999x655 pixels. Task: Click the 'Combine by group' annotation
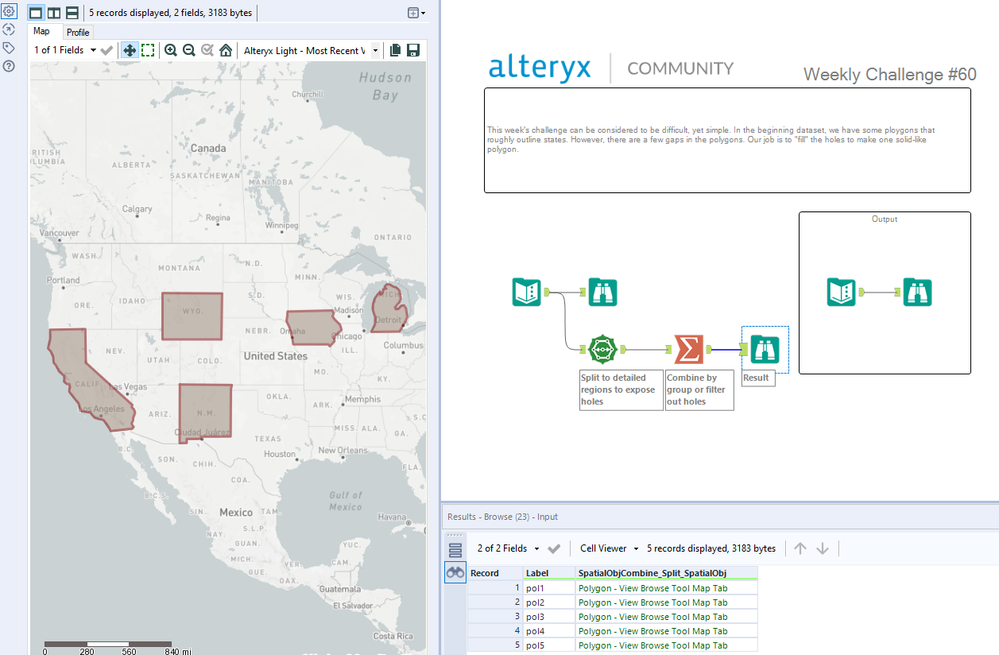pos(699,390)
